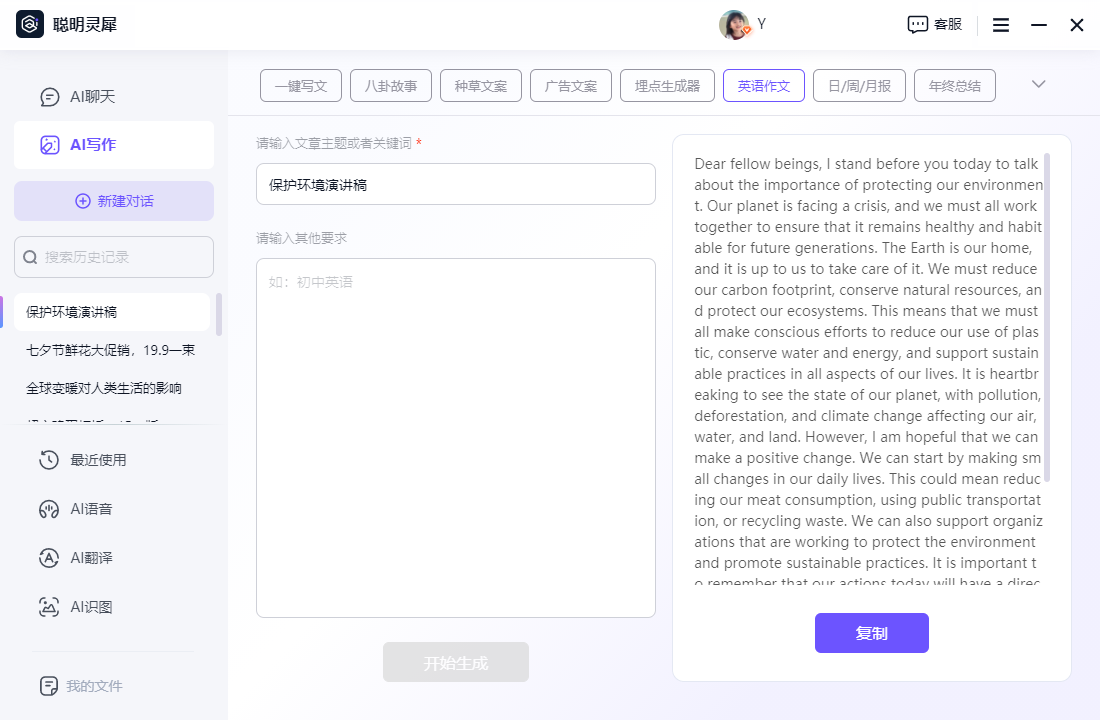Open the AI识图 image recognition icon
Screen dimensions: 1100x720
(x=49, y=607)
